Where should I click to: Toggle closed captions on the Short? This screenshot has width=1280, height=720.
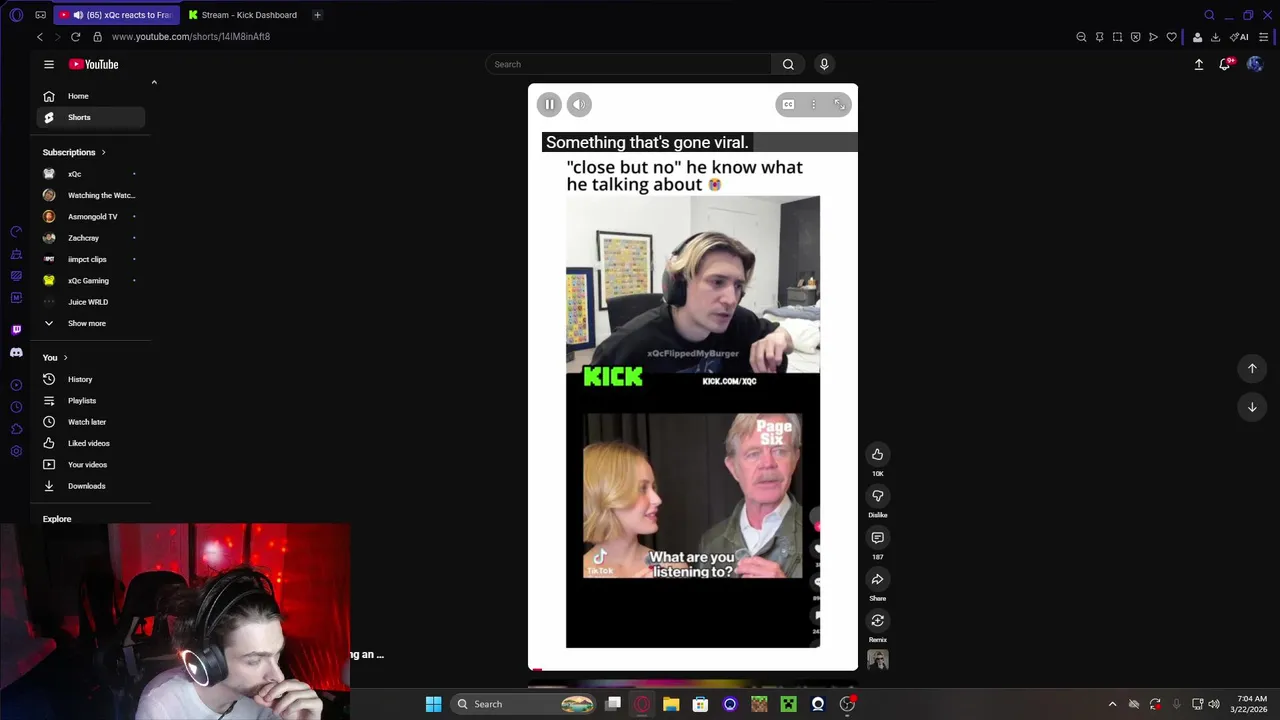point(788,104)
